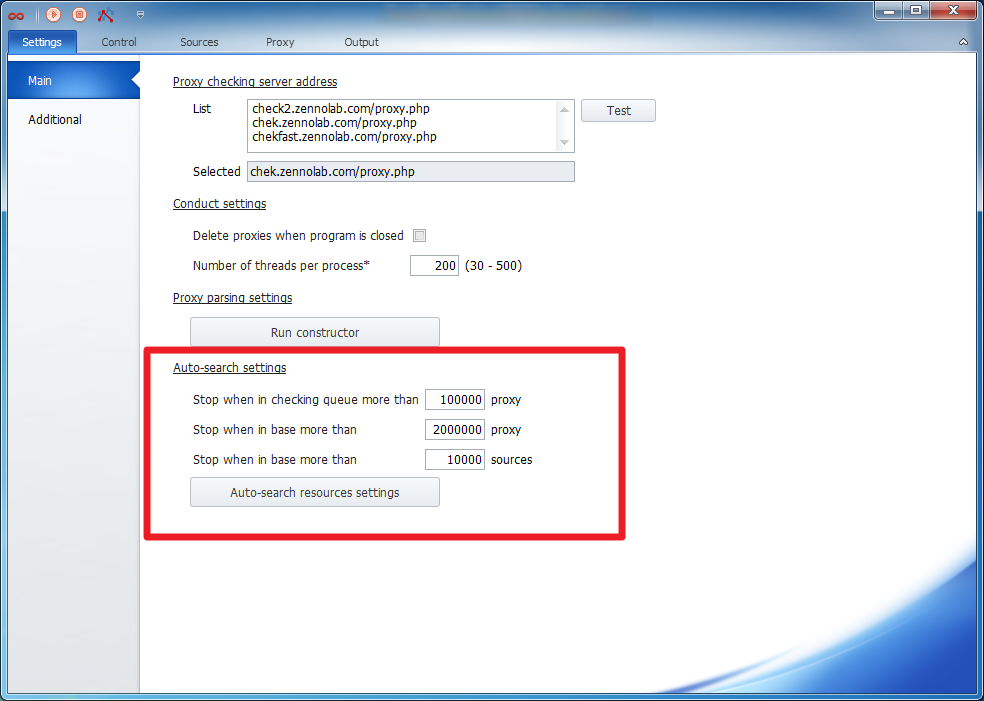Click the base proxy limit field showing 2000000
The image size is (984, 701).
point(455,430)
